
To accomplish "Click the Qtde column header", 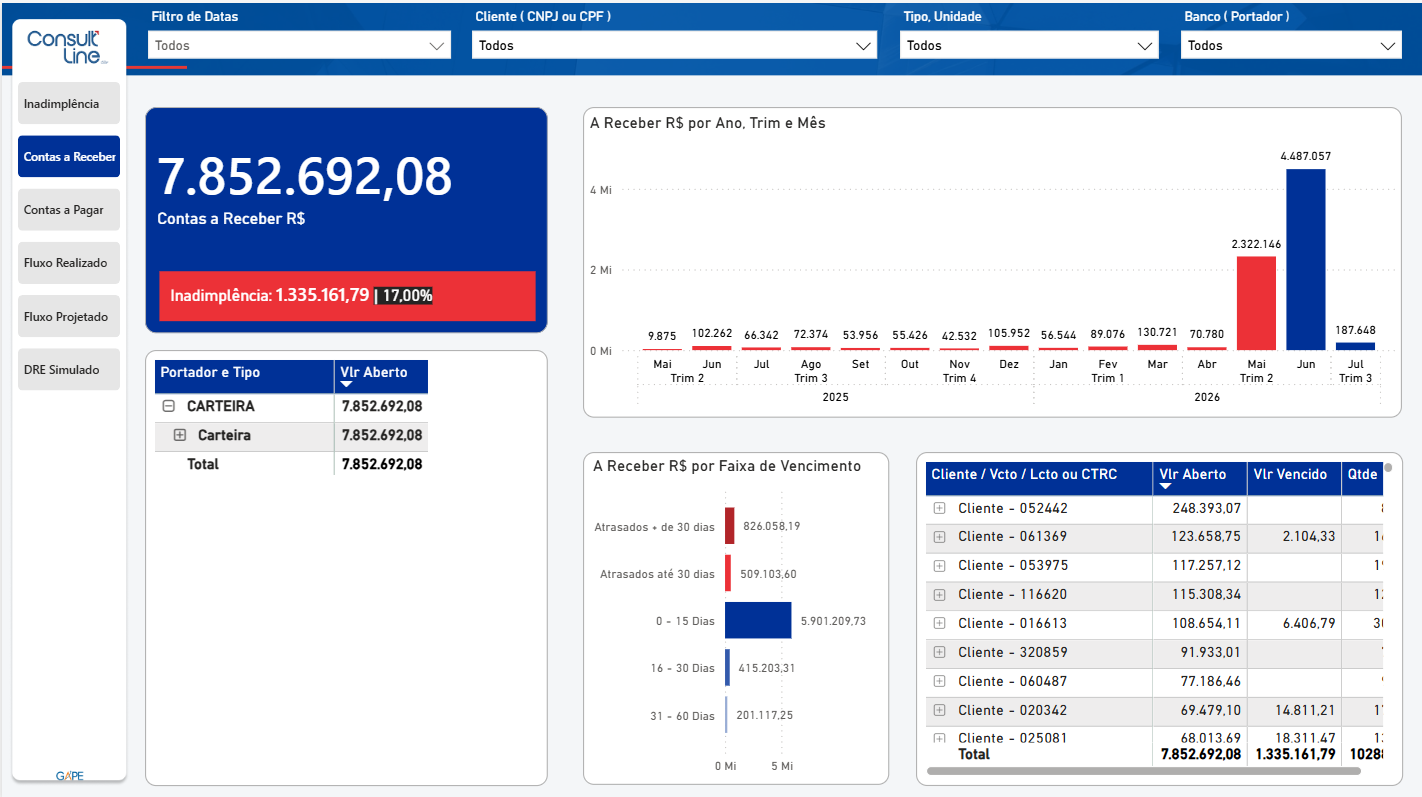I will pos(1363,478).
